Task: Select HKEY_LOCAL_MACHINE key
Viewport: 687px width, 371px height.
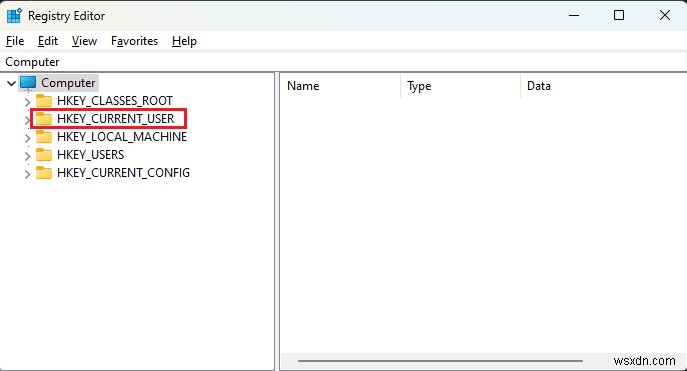Action: (122, 137)
